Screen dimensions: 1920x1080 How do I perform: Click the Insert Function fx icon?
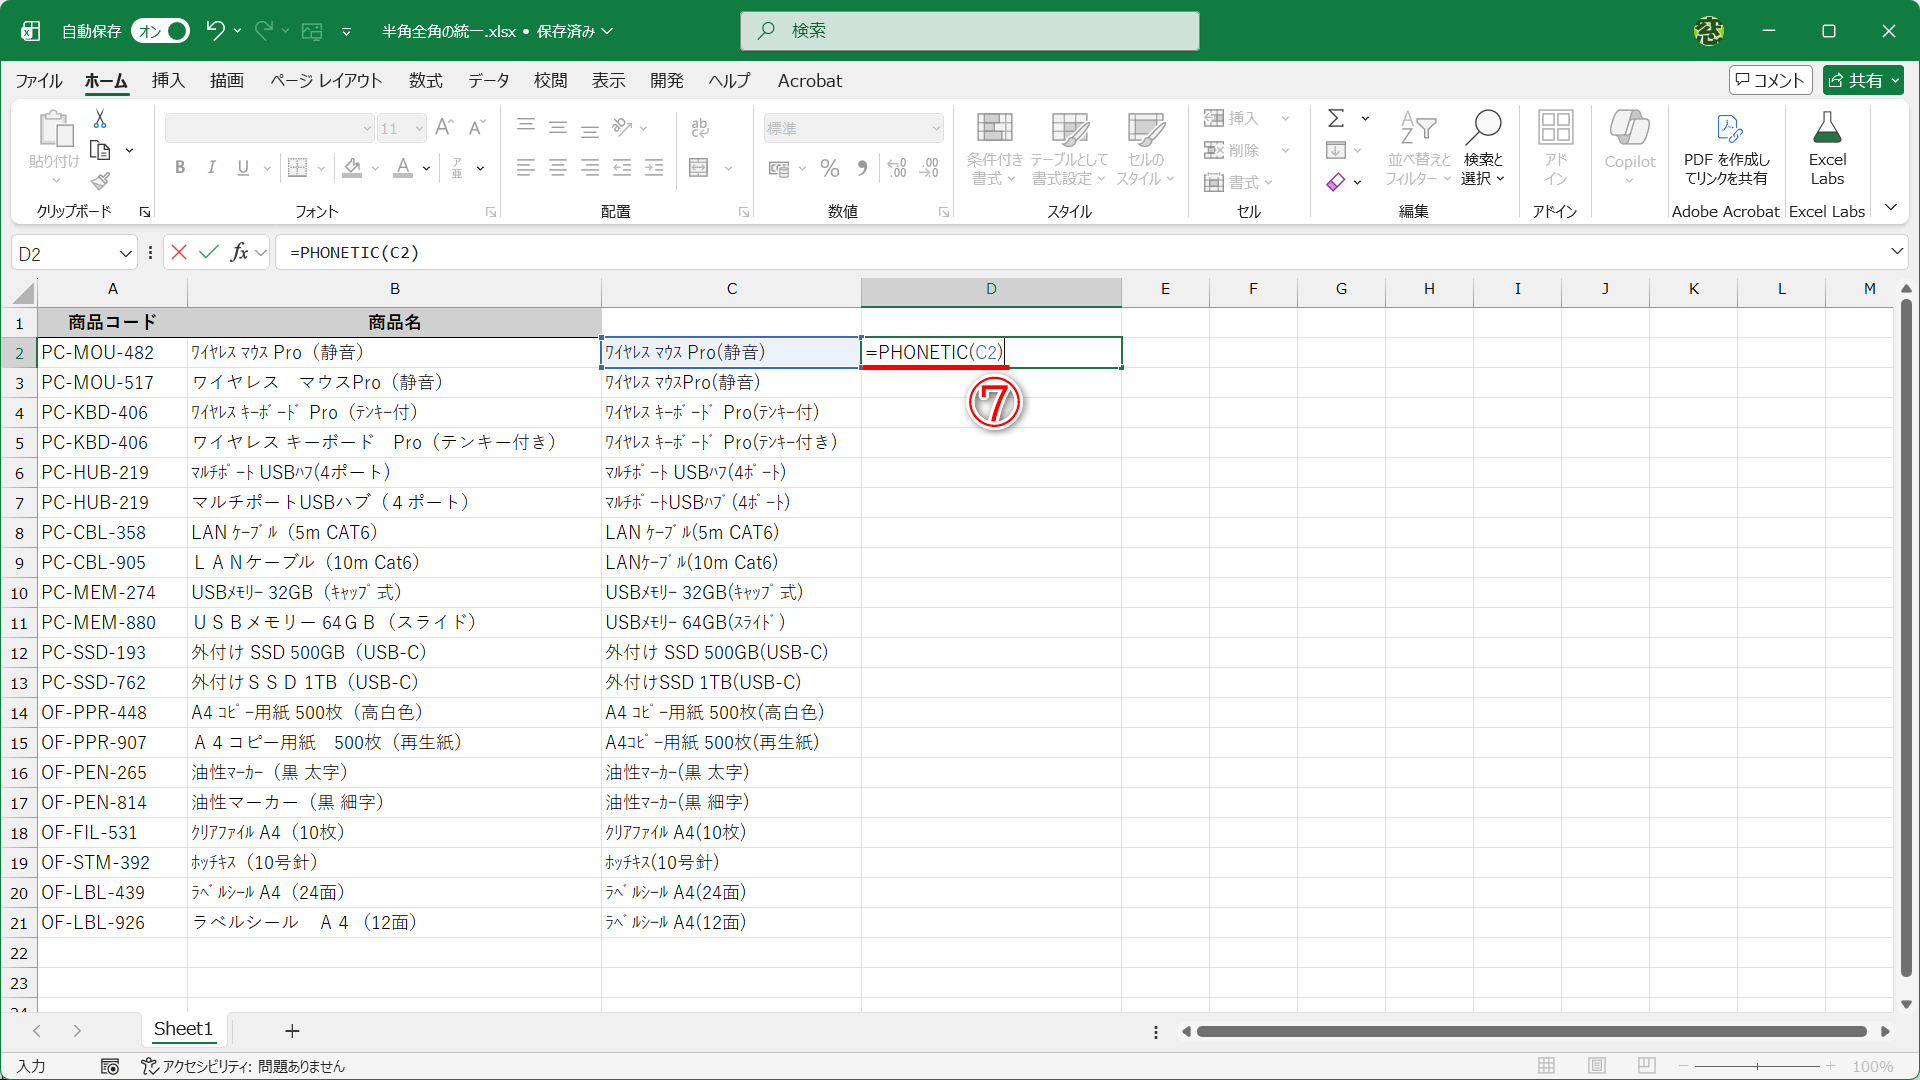[x=239, y=253]
